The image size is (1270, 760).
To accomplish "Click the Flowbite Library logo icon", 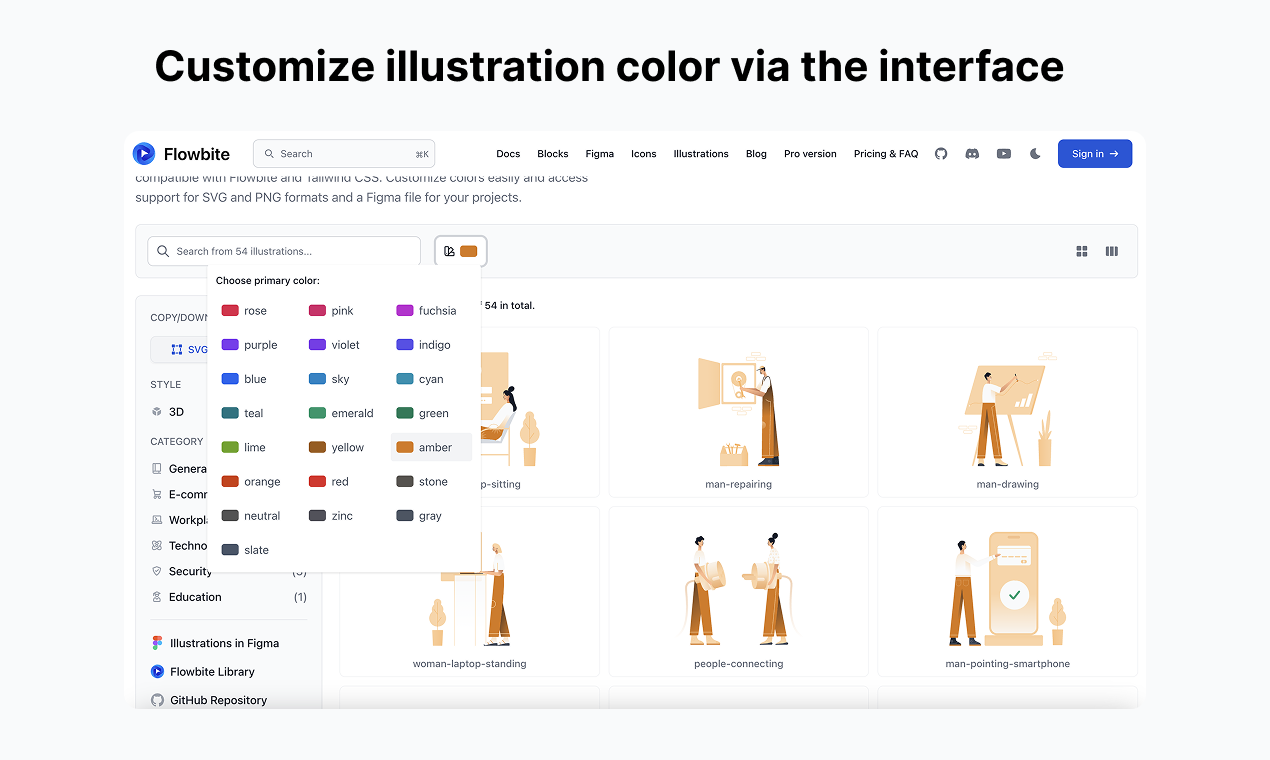I will (157, 672).
